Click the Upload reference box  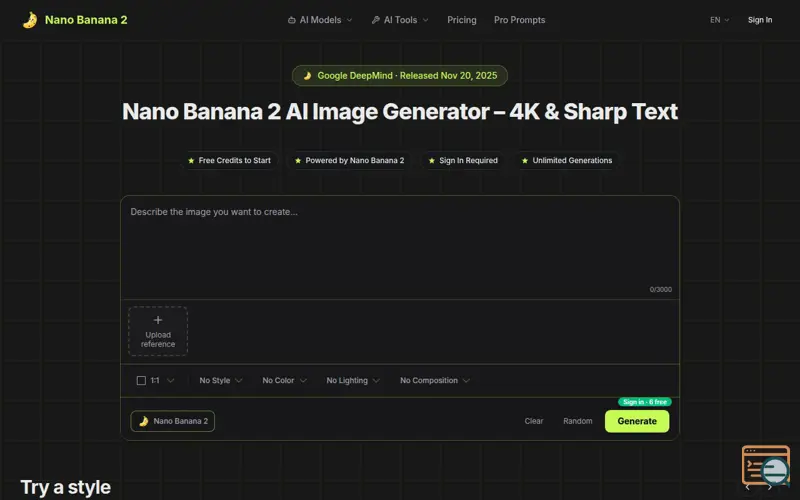158,331
